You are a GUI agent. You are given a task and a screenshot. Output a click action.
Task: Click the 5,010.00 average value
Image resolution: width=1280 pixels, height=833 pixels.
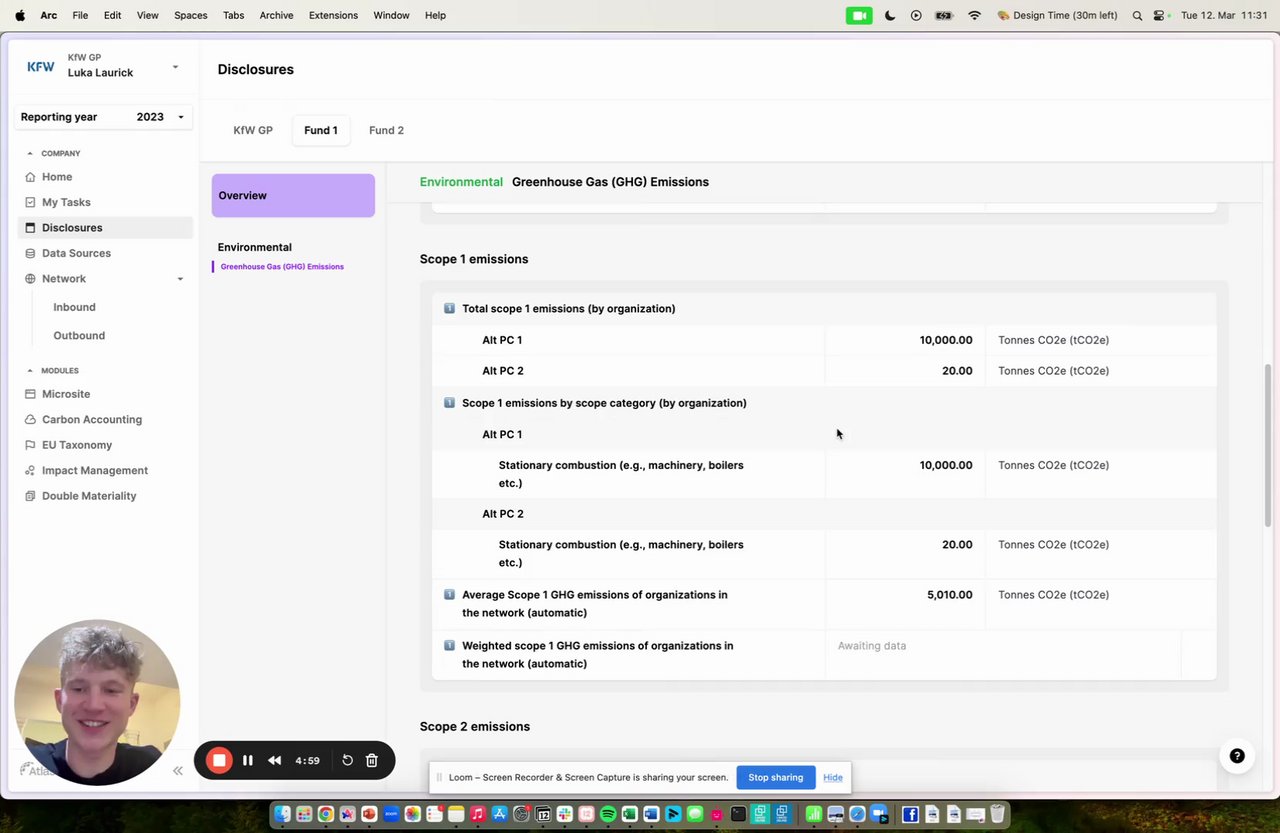(x=949, y=595)
